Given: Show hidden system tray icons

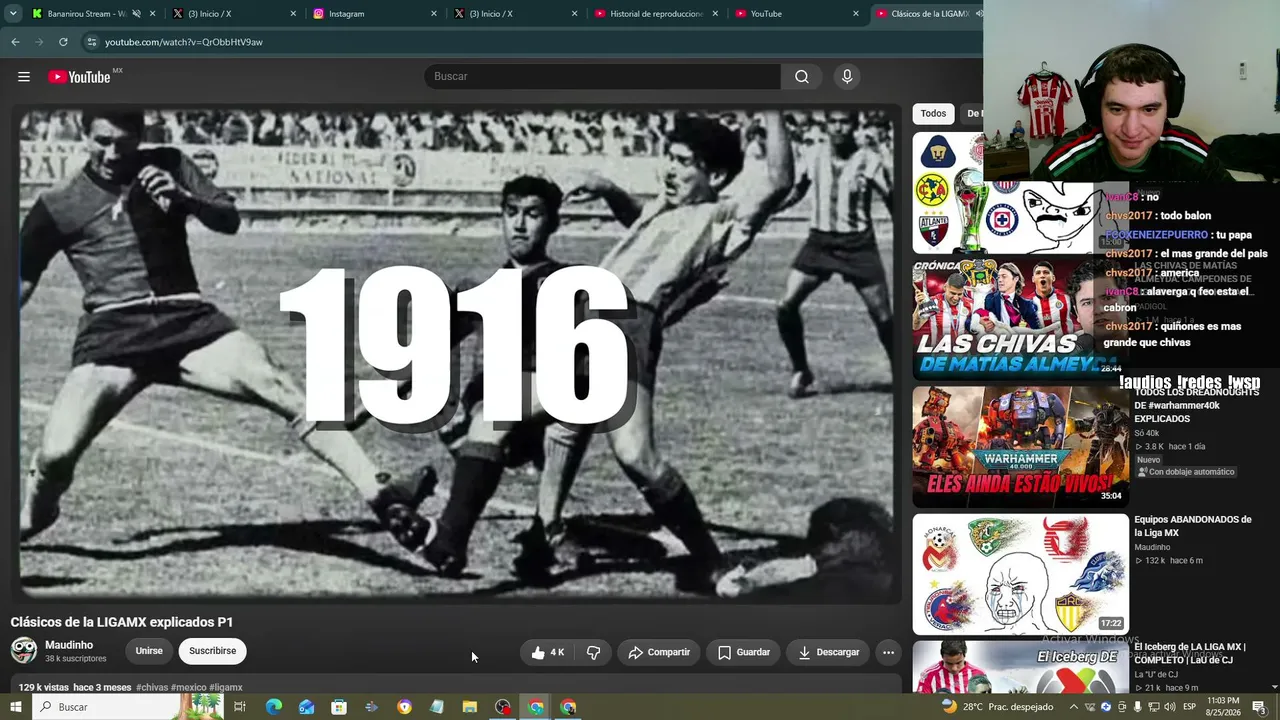Looking at the screenshot, I should (x=1074, y=707).
